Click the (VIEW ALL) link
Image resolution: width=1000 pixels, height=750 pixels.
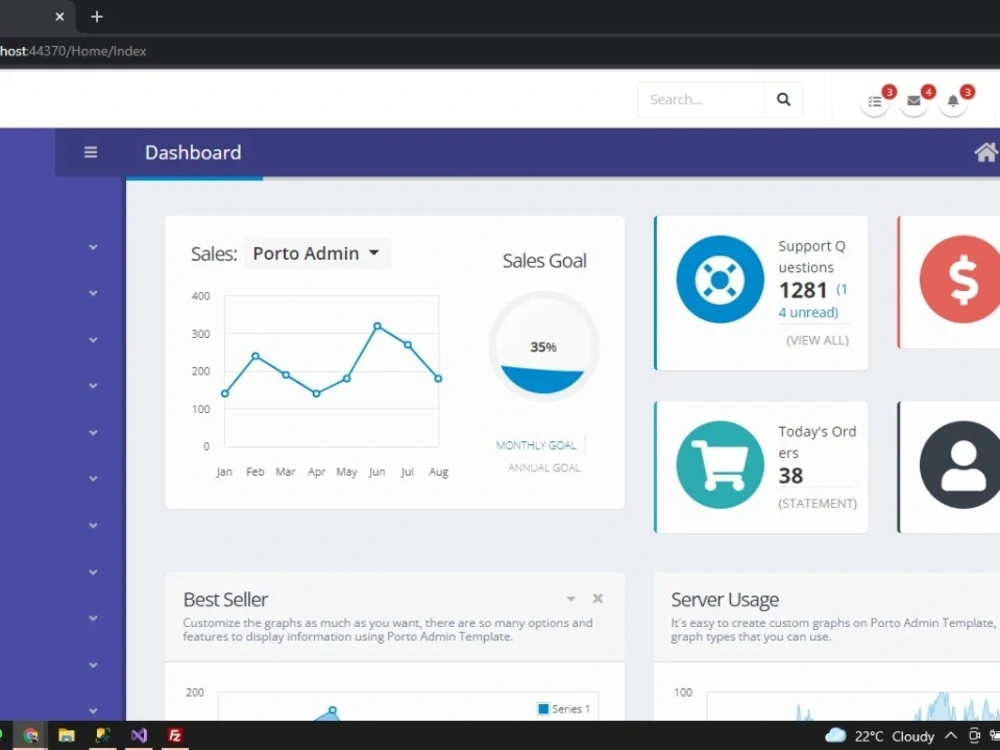(x=817, y=340)
